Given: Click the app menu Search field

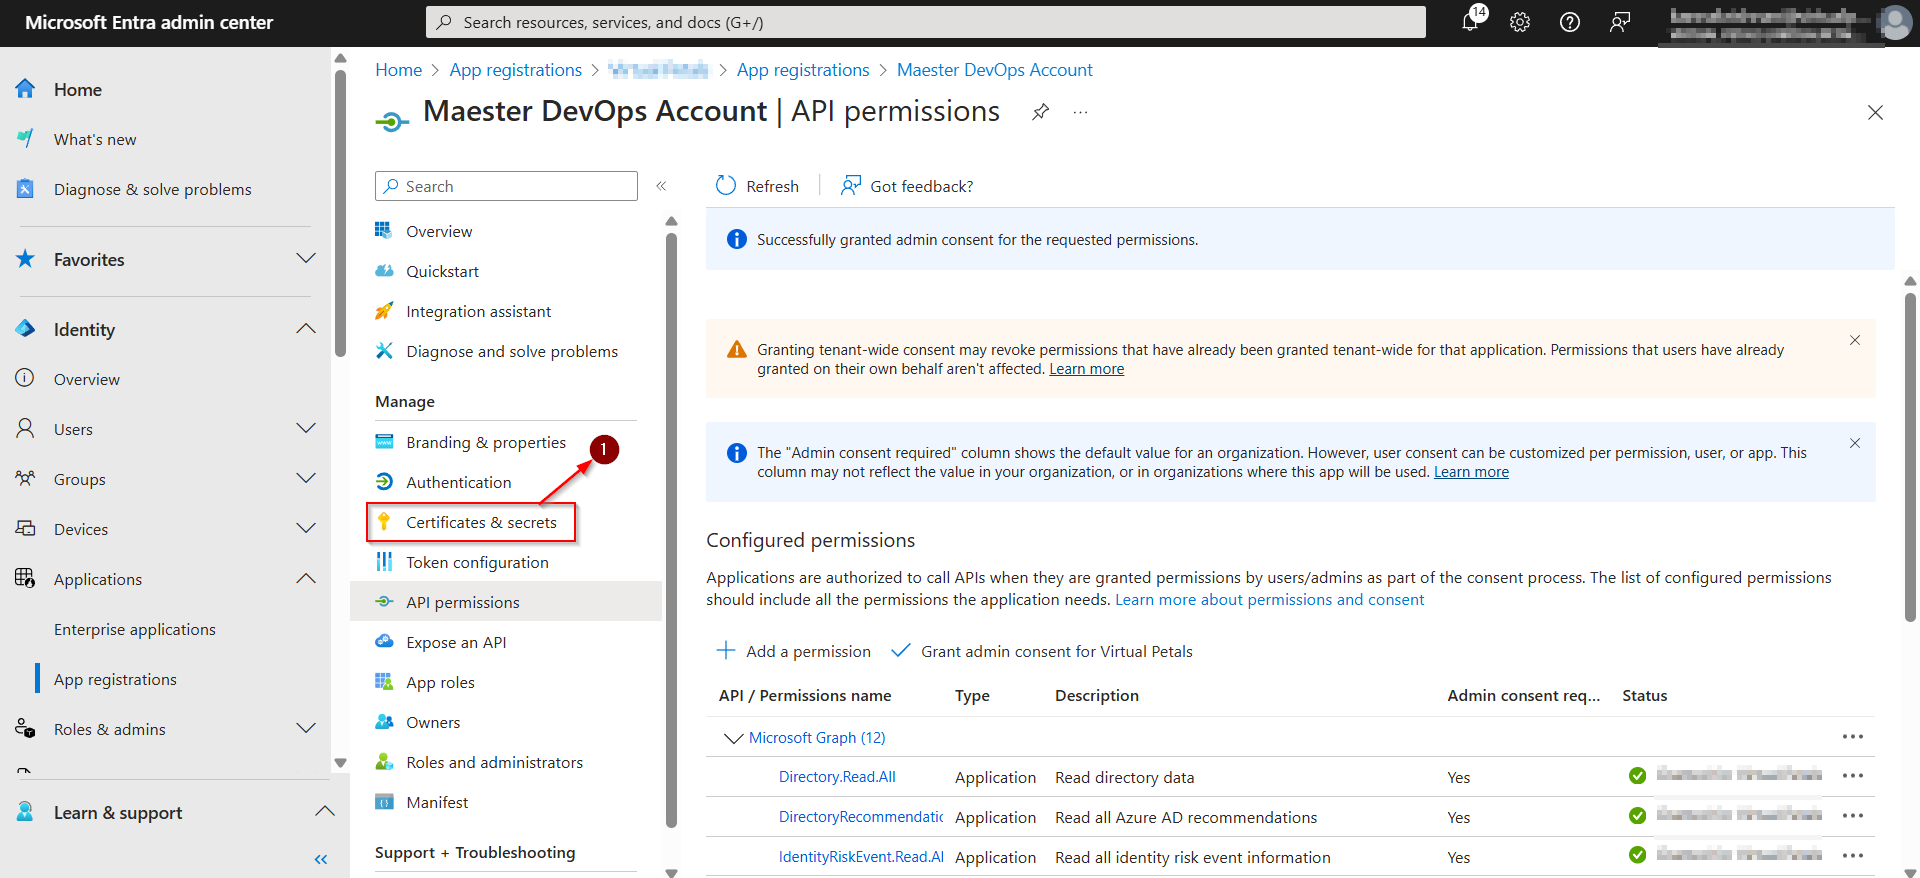Looking at the screenshot, I should point(506,186).
